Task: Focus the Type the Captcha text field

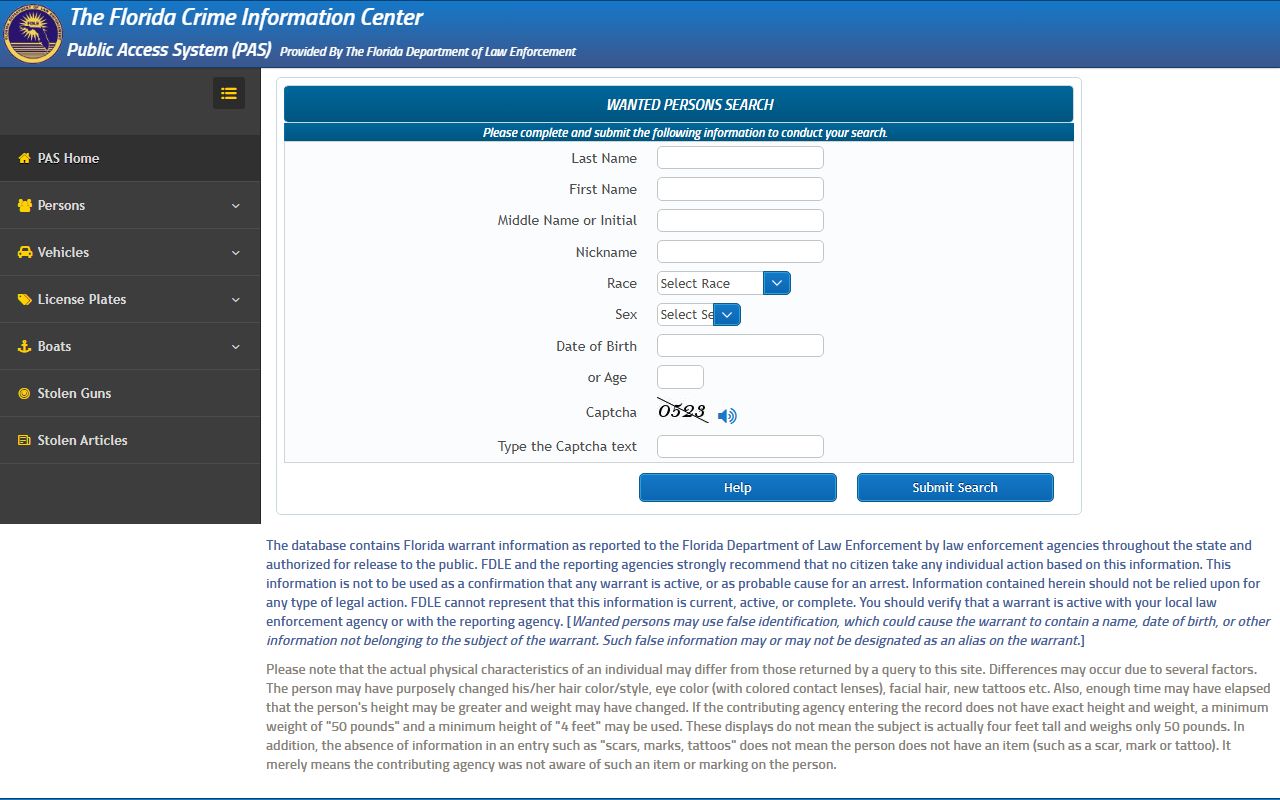Action: [740, 446]
